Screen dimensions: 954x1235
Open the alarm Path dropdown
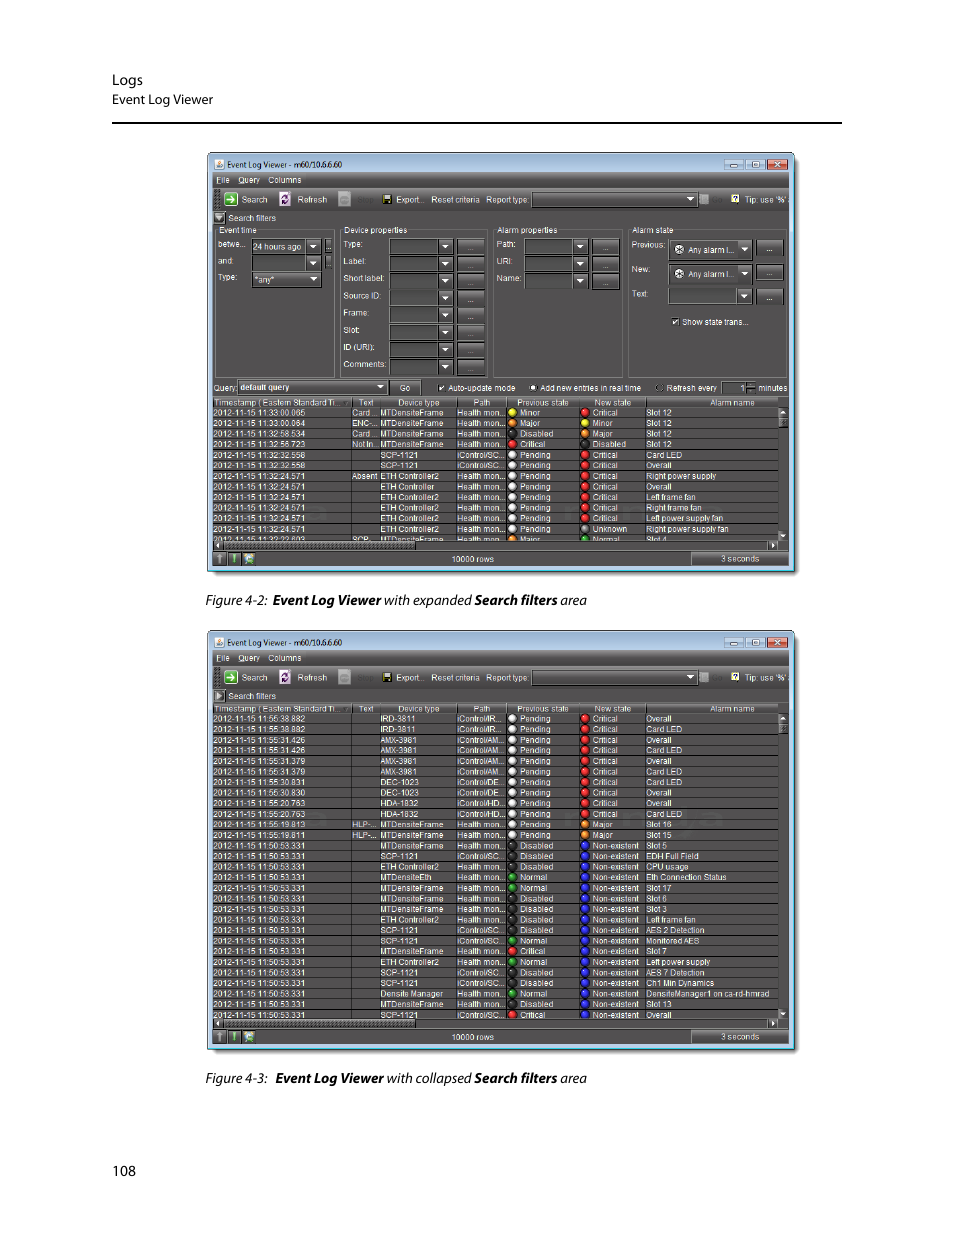[x=580, y=246]
